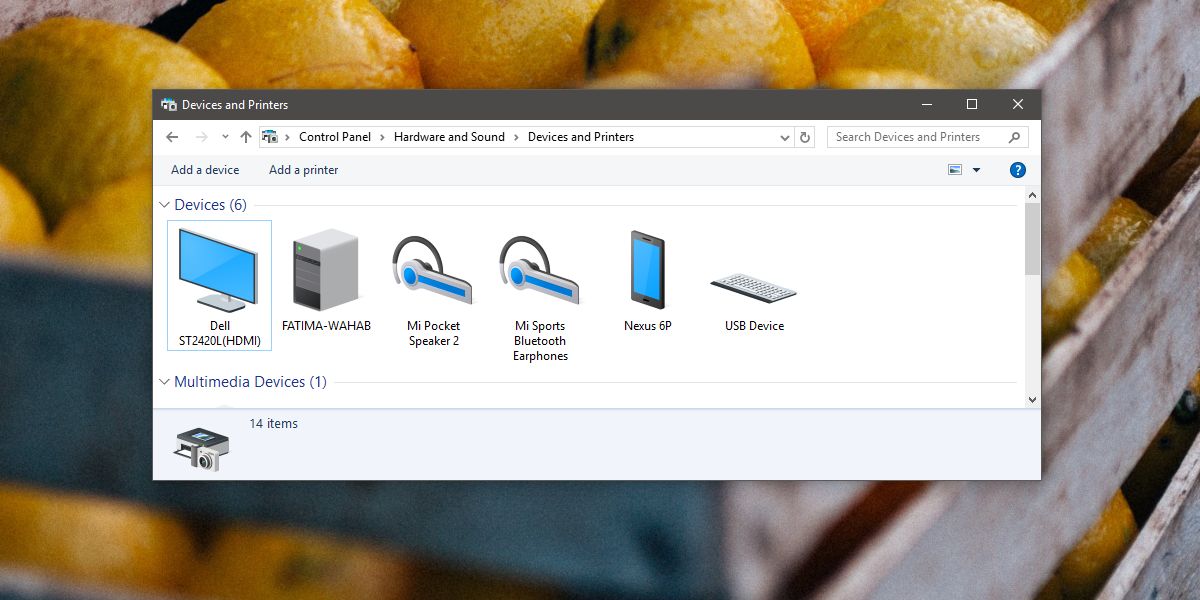This screenshot has width=1200, height=600.
Task: Select the Dell ST2420L(HDMI) monitor device
Action: 219,286
